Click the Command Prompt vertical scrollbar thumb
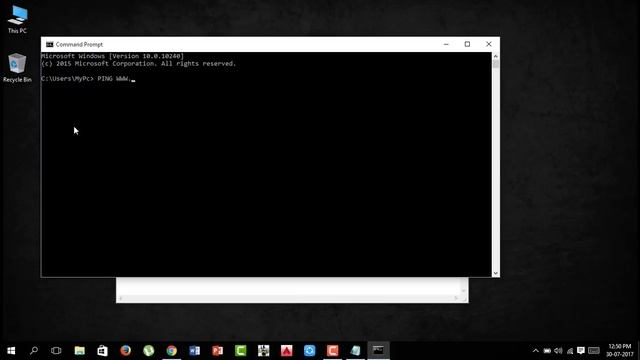Image resolution: width=640 pixels, height=360 pixels. 496,64
